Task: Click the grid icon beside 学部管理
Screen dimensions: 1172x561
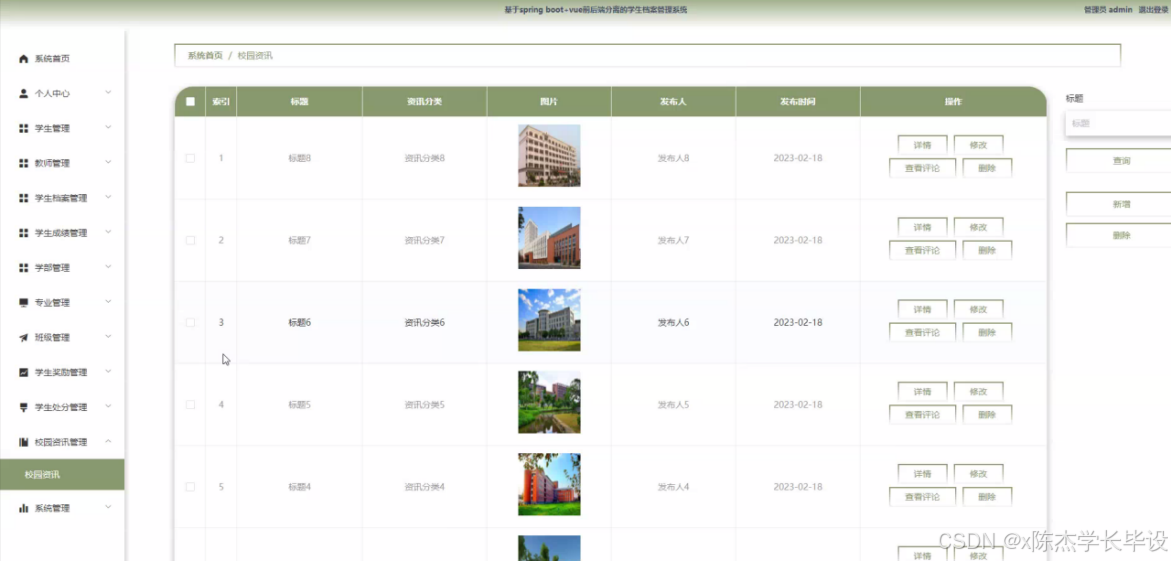Action: pos(23,267)
